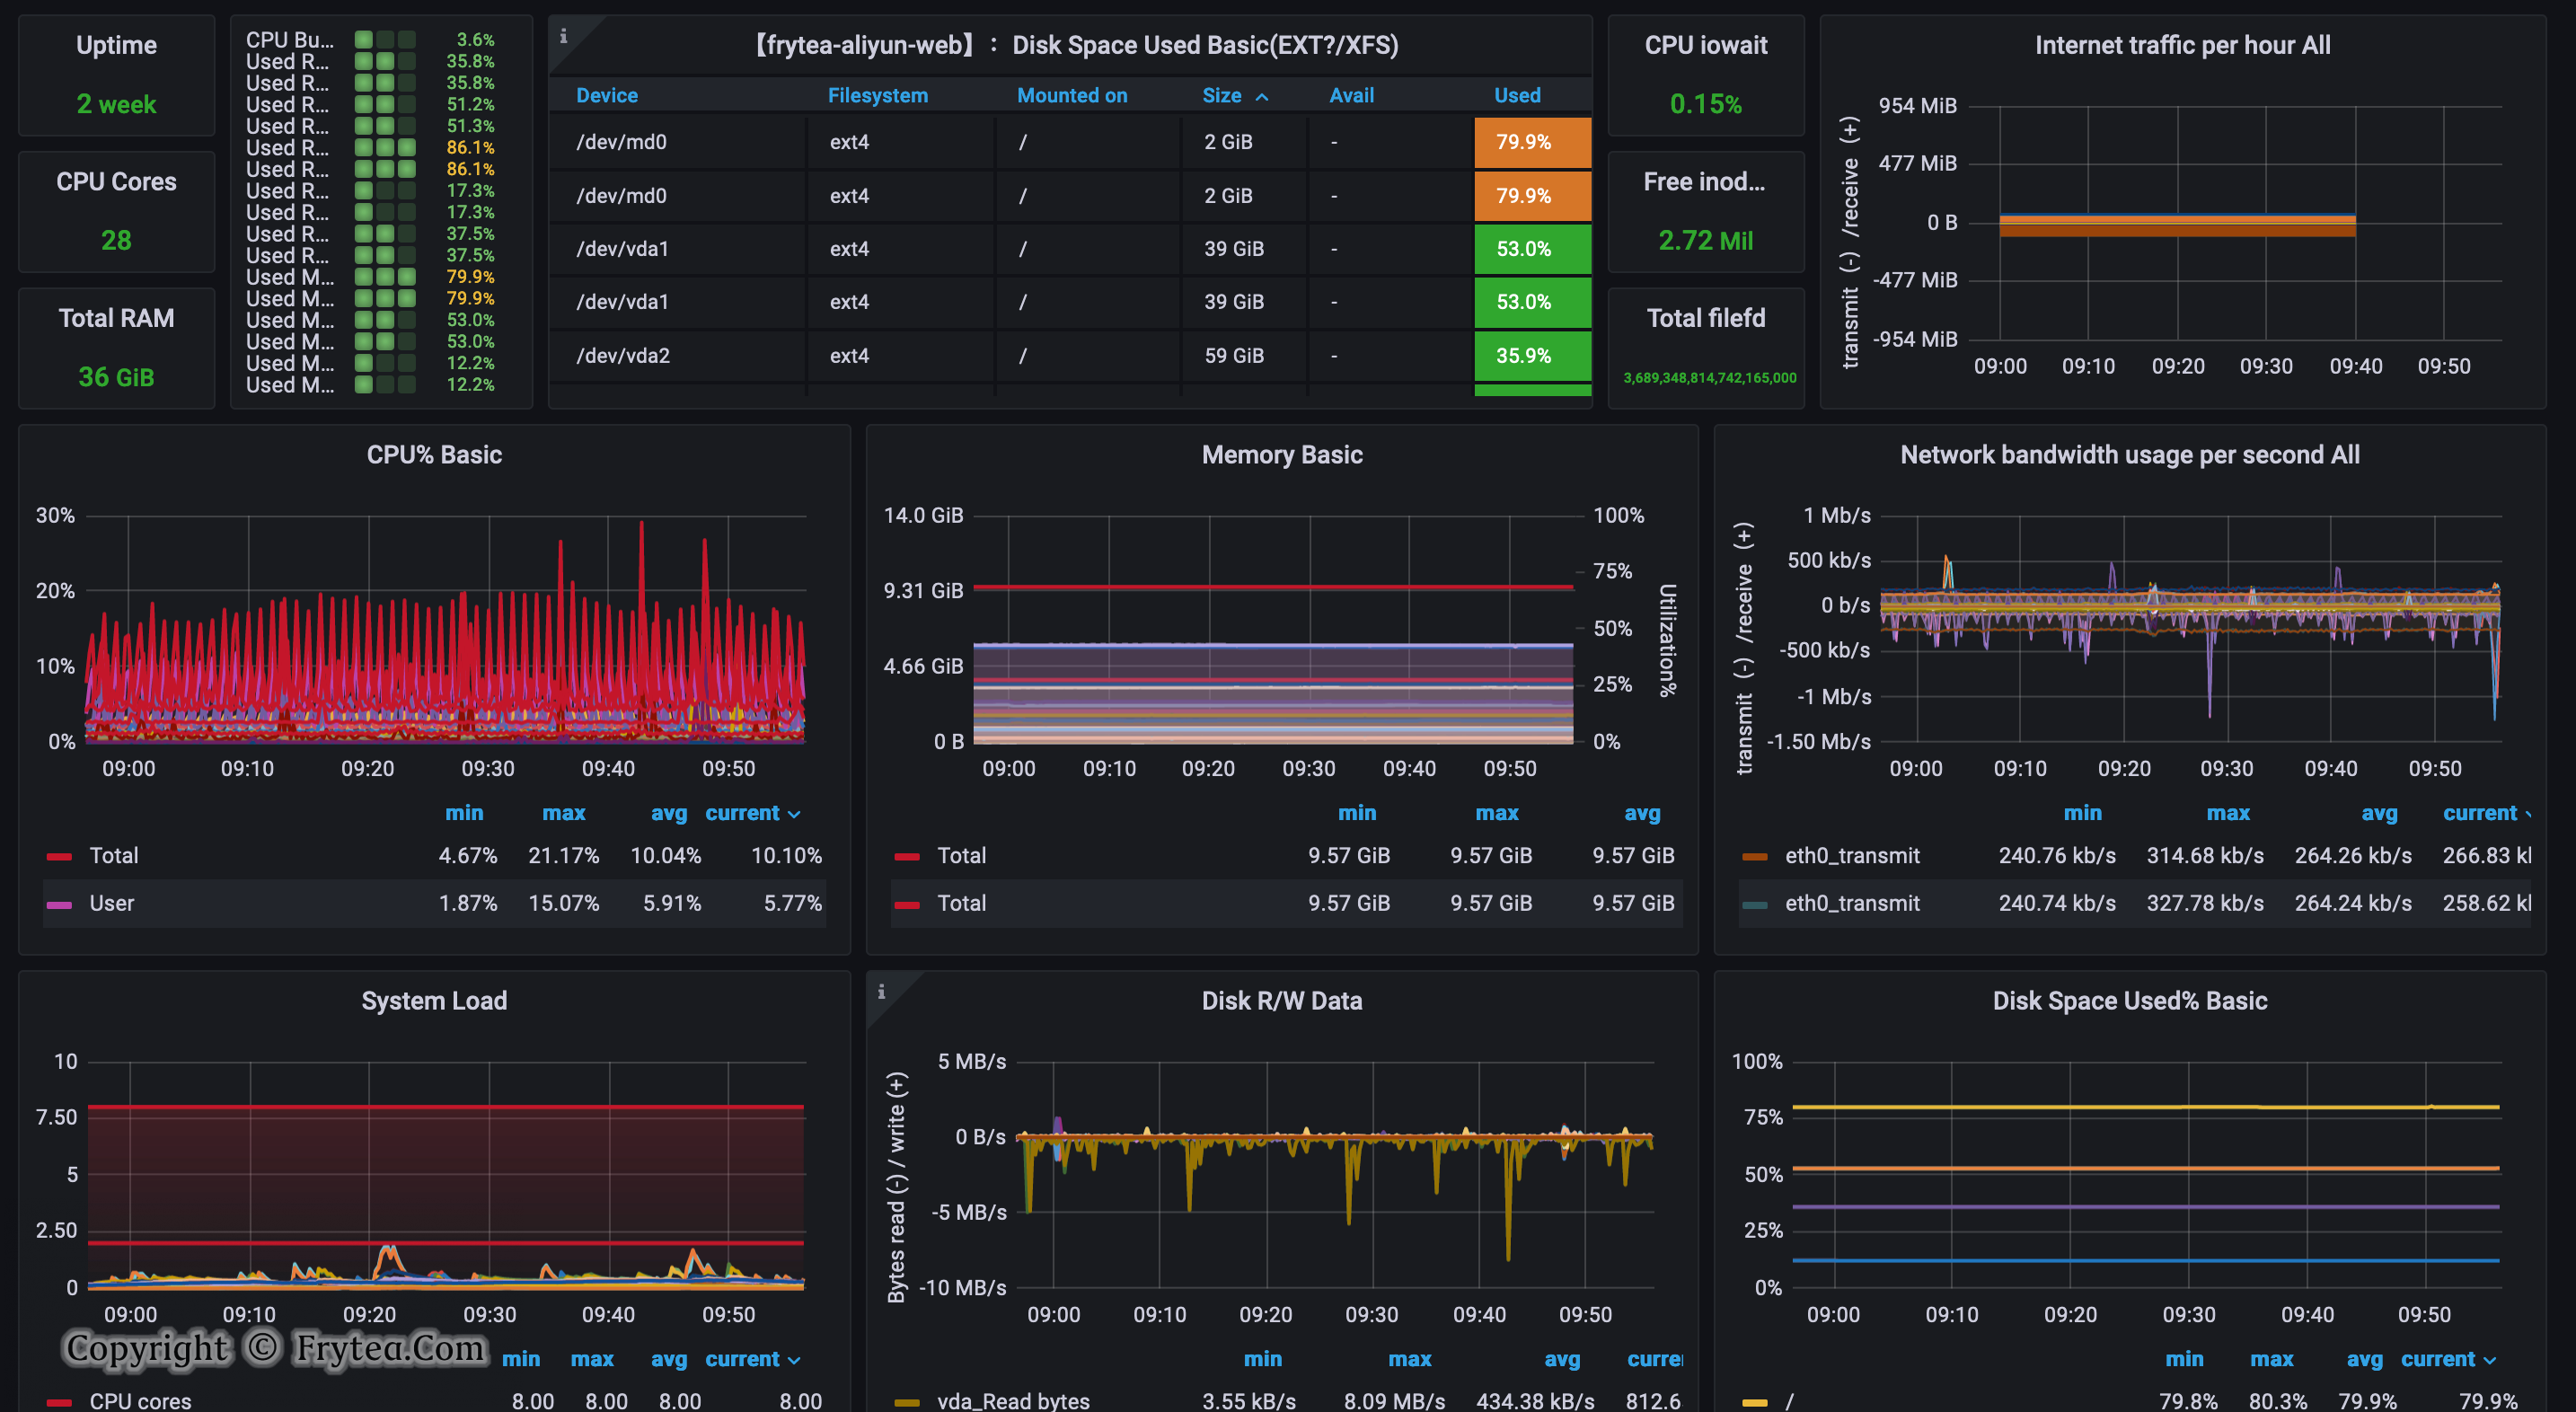
Task: Open Memory Basic panel title menu
Action: [x=1281, y=454]
